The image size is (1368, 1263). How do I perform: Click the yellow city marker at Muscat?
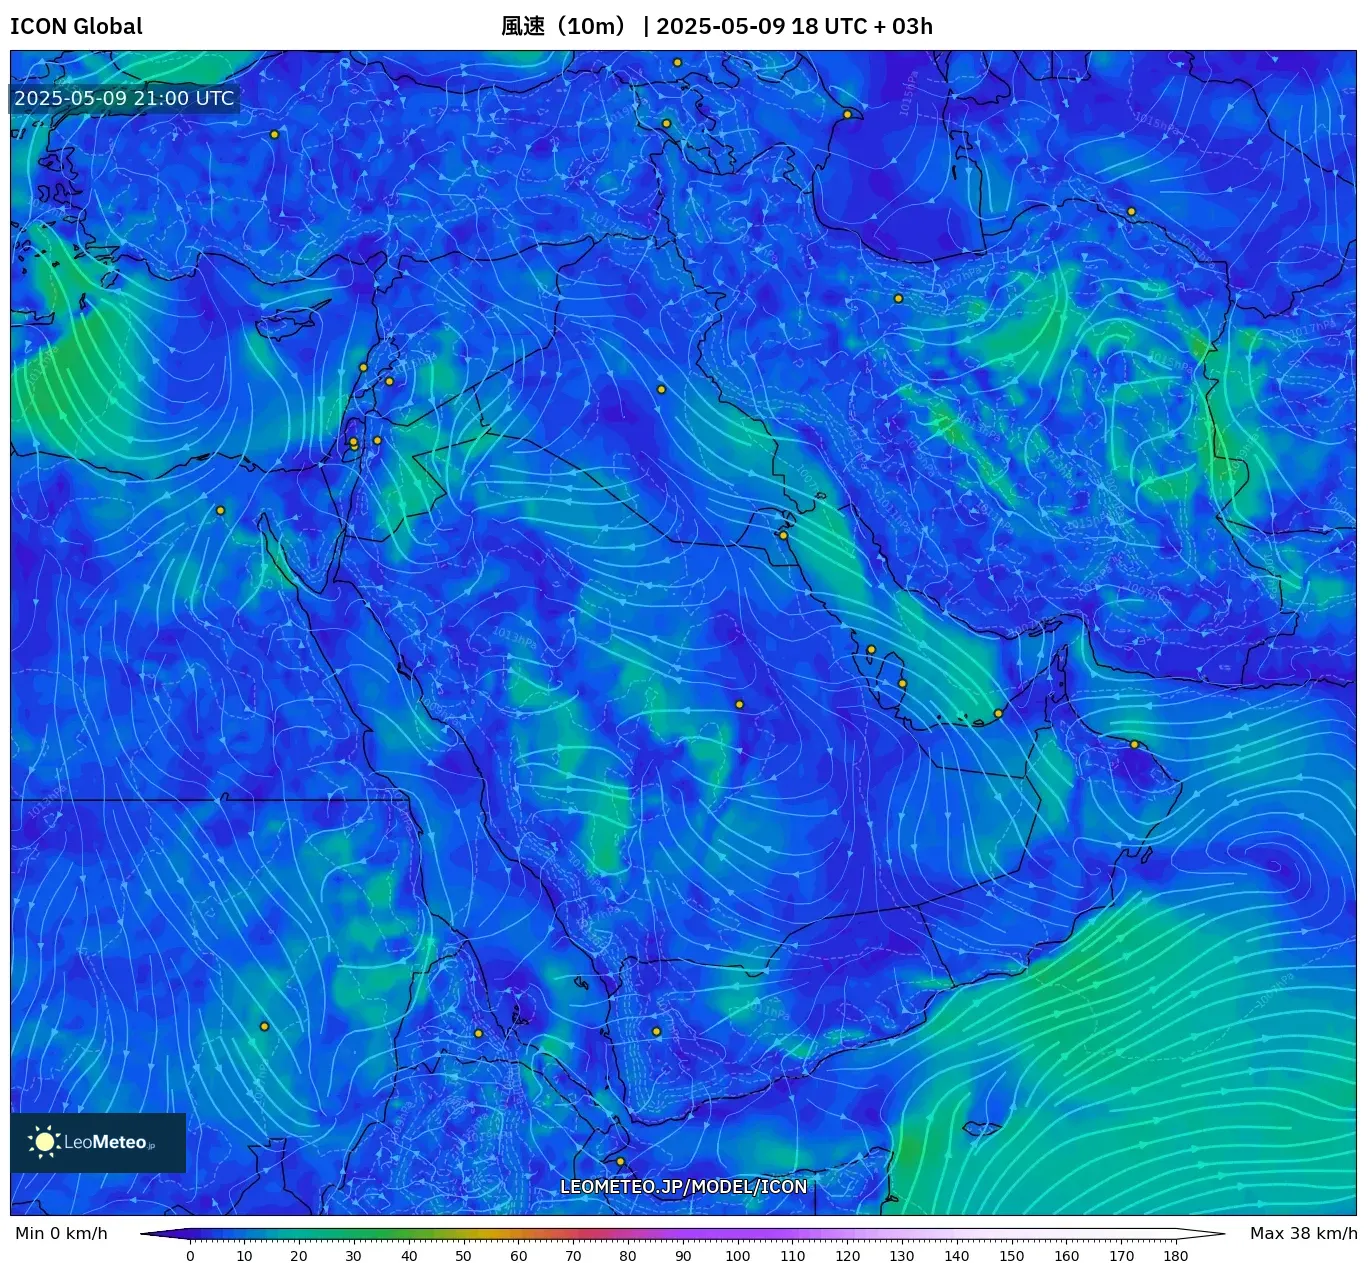tap(1134, 744)
